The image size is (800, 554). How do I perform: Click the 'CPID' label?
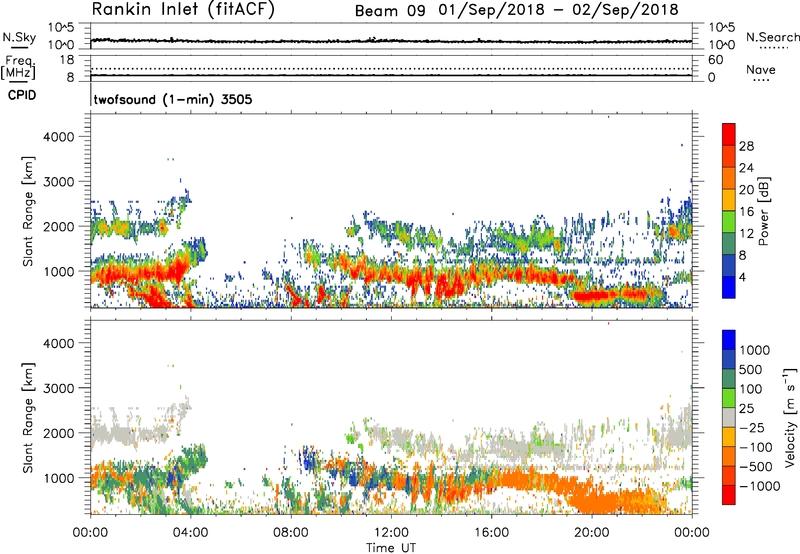(x=22, y=95)
